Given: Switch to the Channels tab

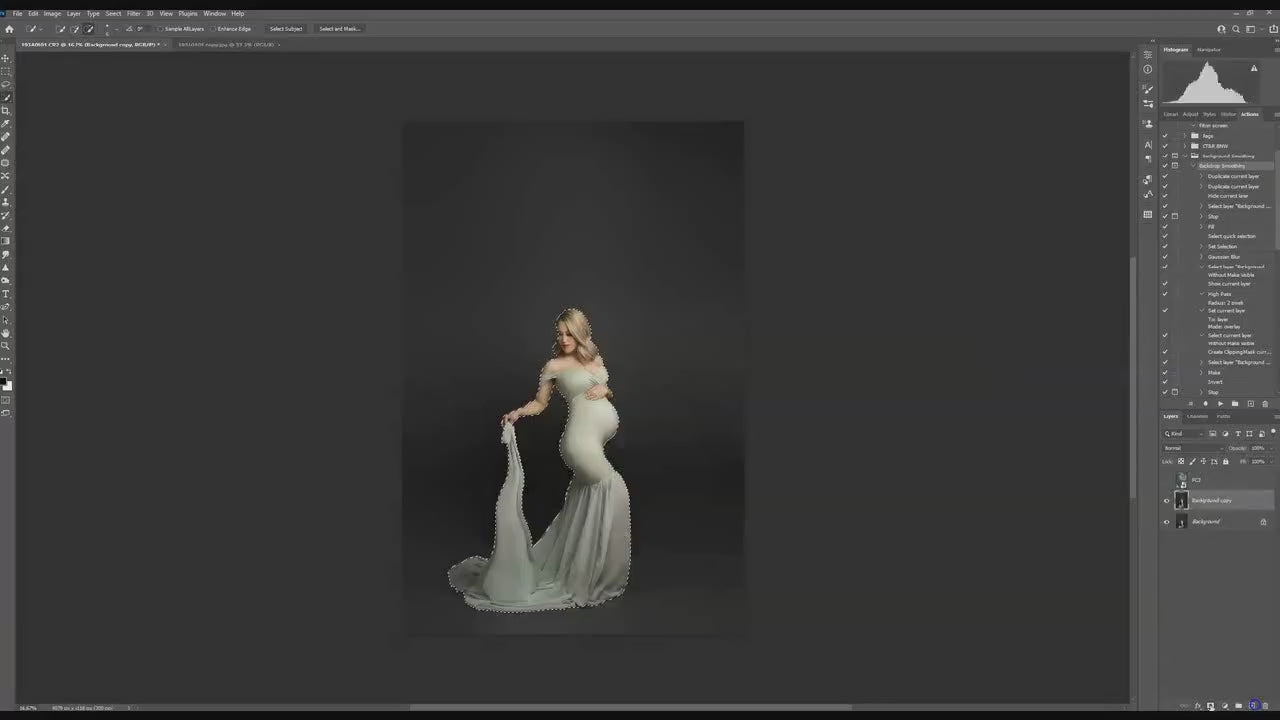Looking at the screenshot, I should click(x=1197, y=416).
